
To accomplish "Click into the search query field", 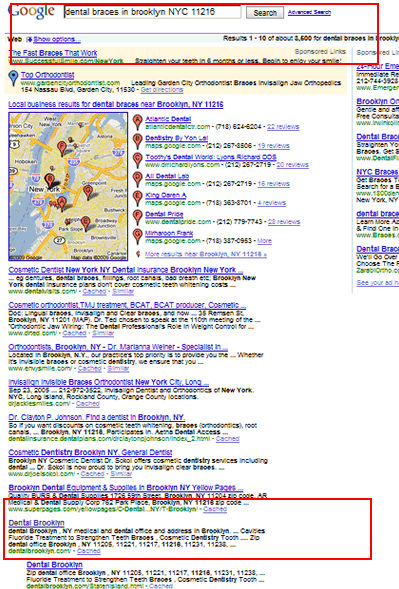I will [152, 12].
